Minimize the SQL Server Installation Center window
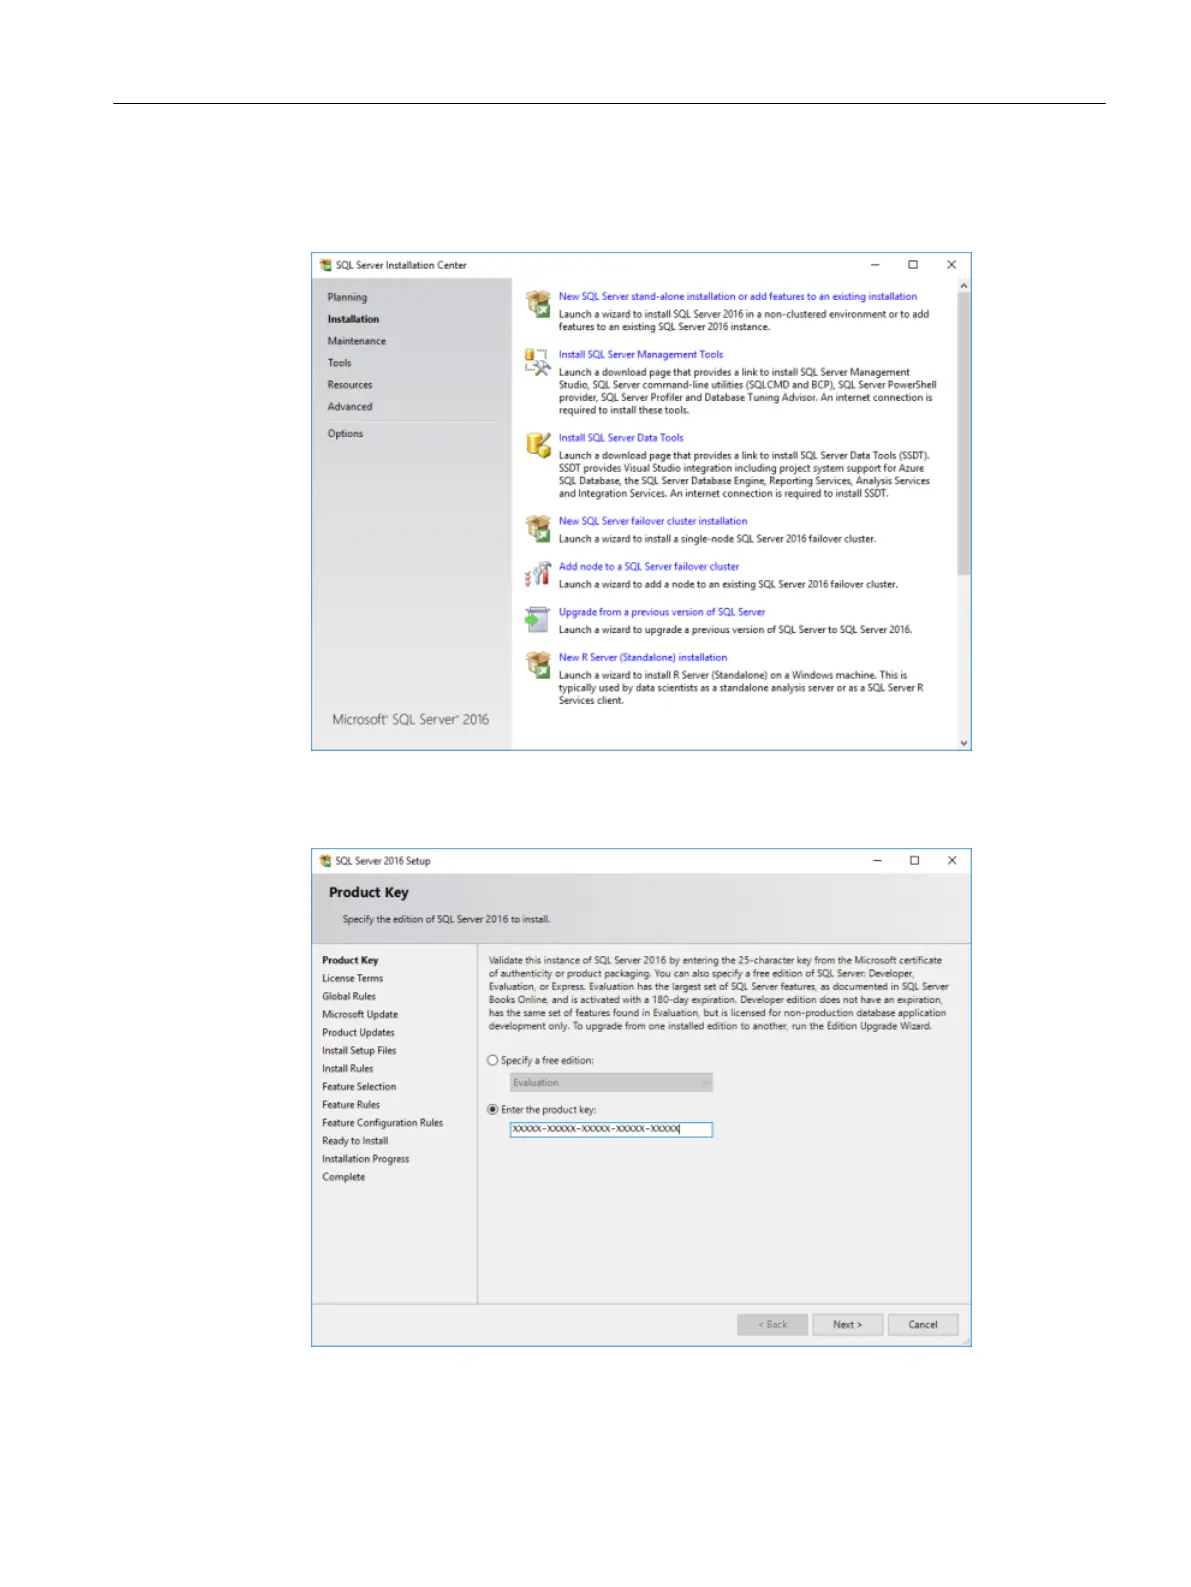1191x1587 pixels. pos(875,265)
